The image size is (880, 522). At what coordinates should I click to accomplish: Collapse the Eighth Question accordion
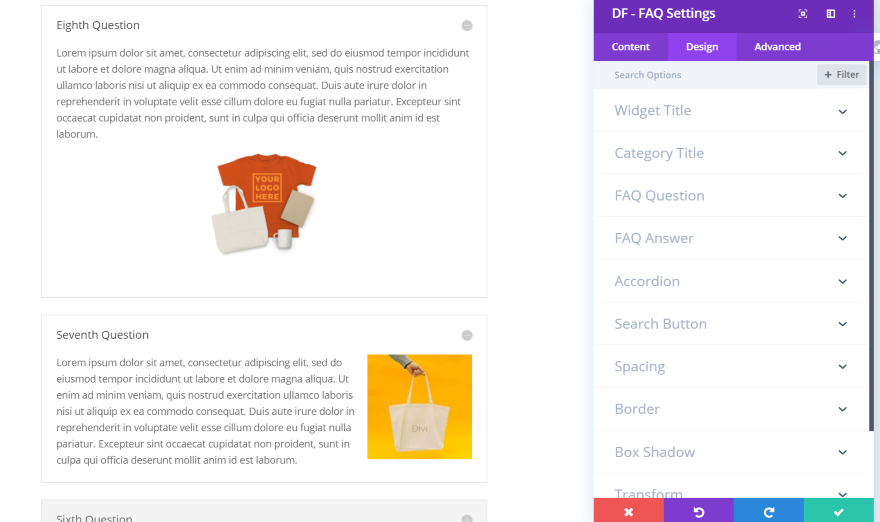[466, 26]
